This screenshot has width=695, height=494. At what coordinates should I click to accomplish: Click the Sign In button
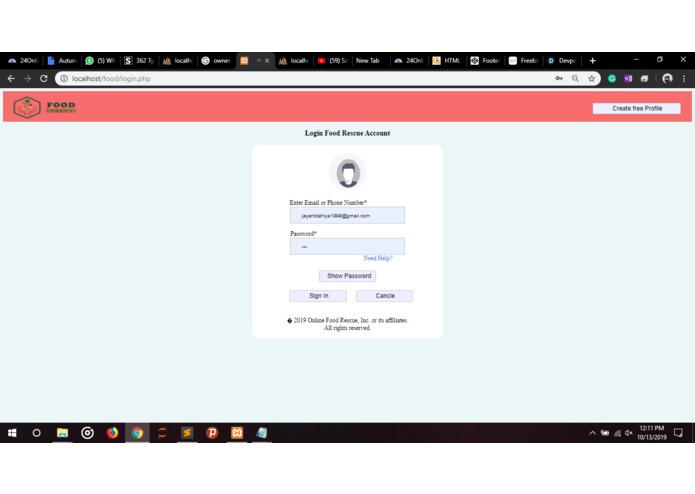(x=318, y=296)
